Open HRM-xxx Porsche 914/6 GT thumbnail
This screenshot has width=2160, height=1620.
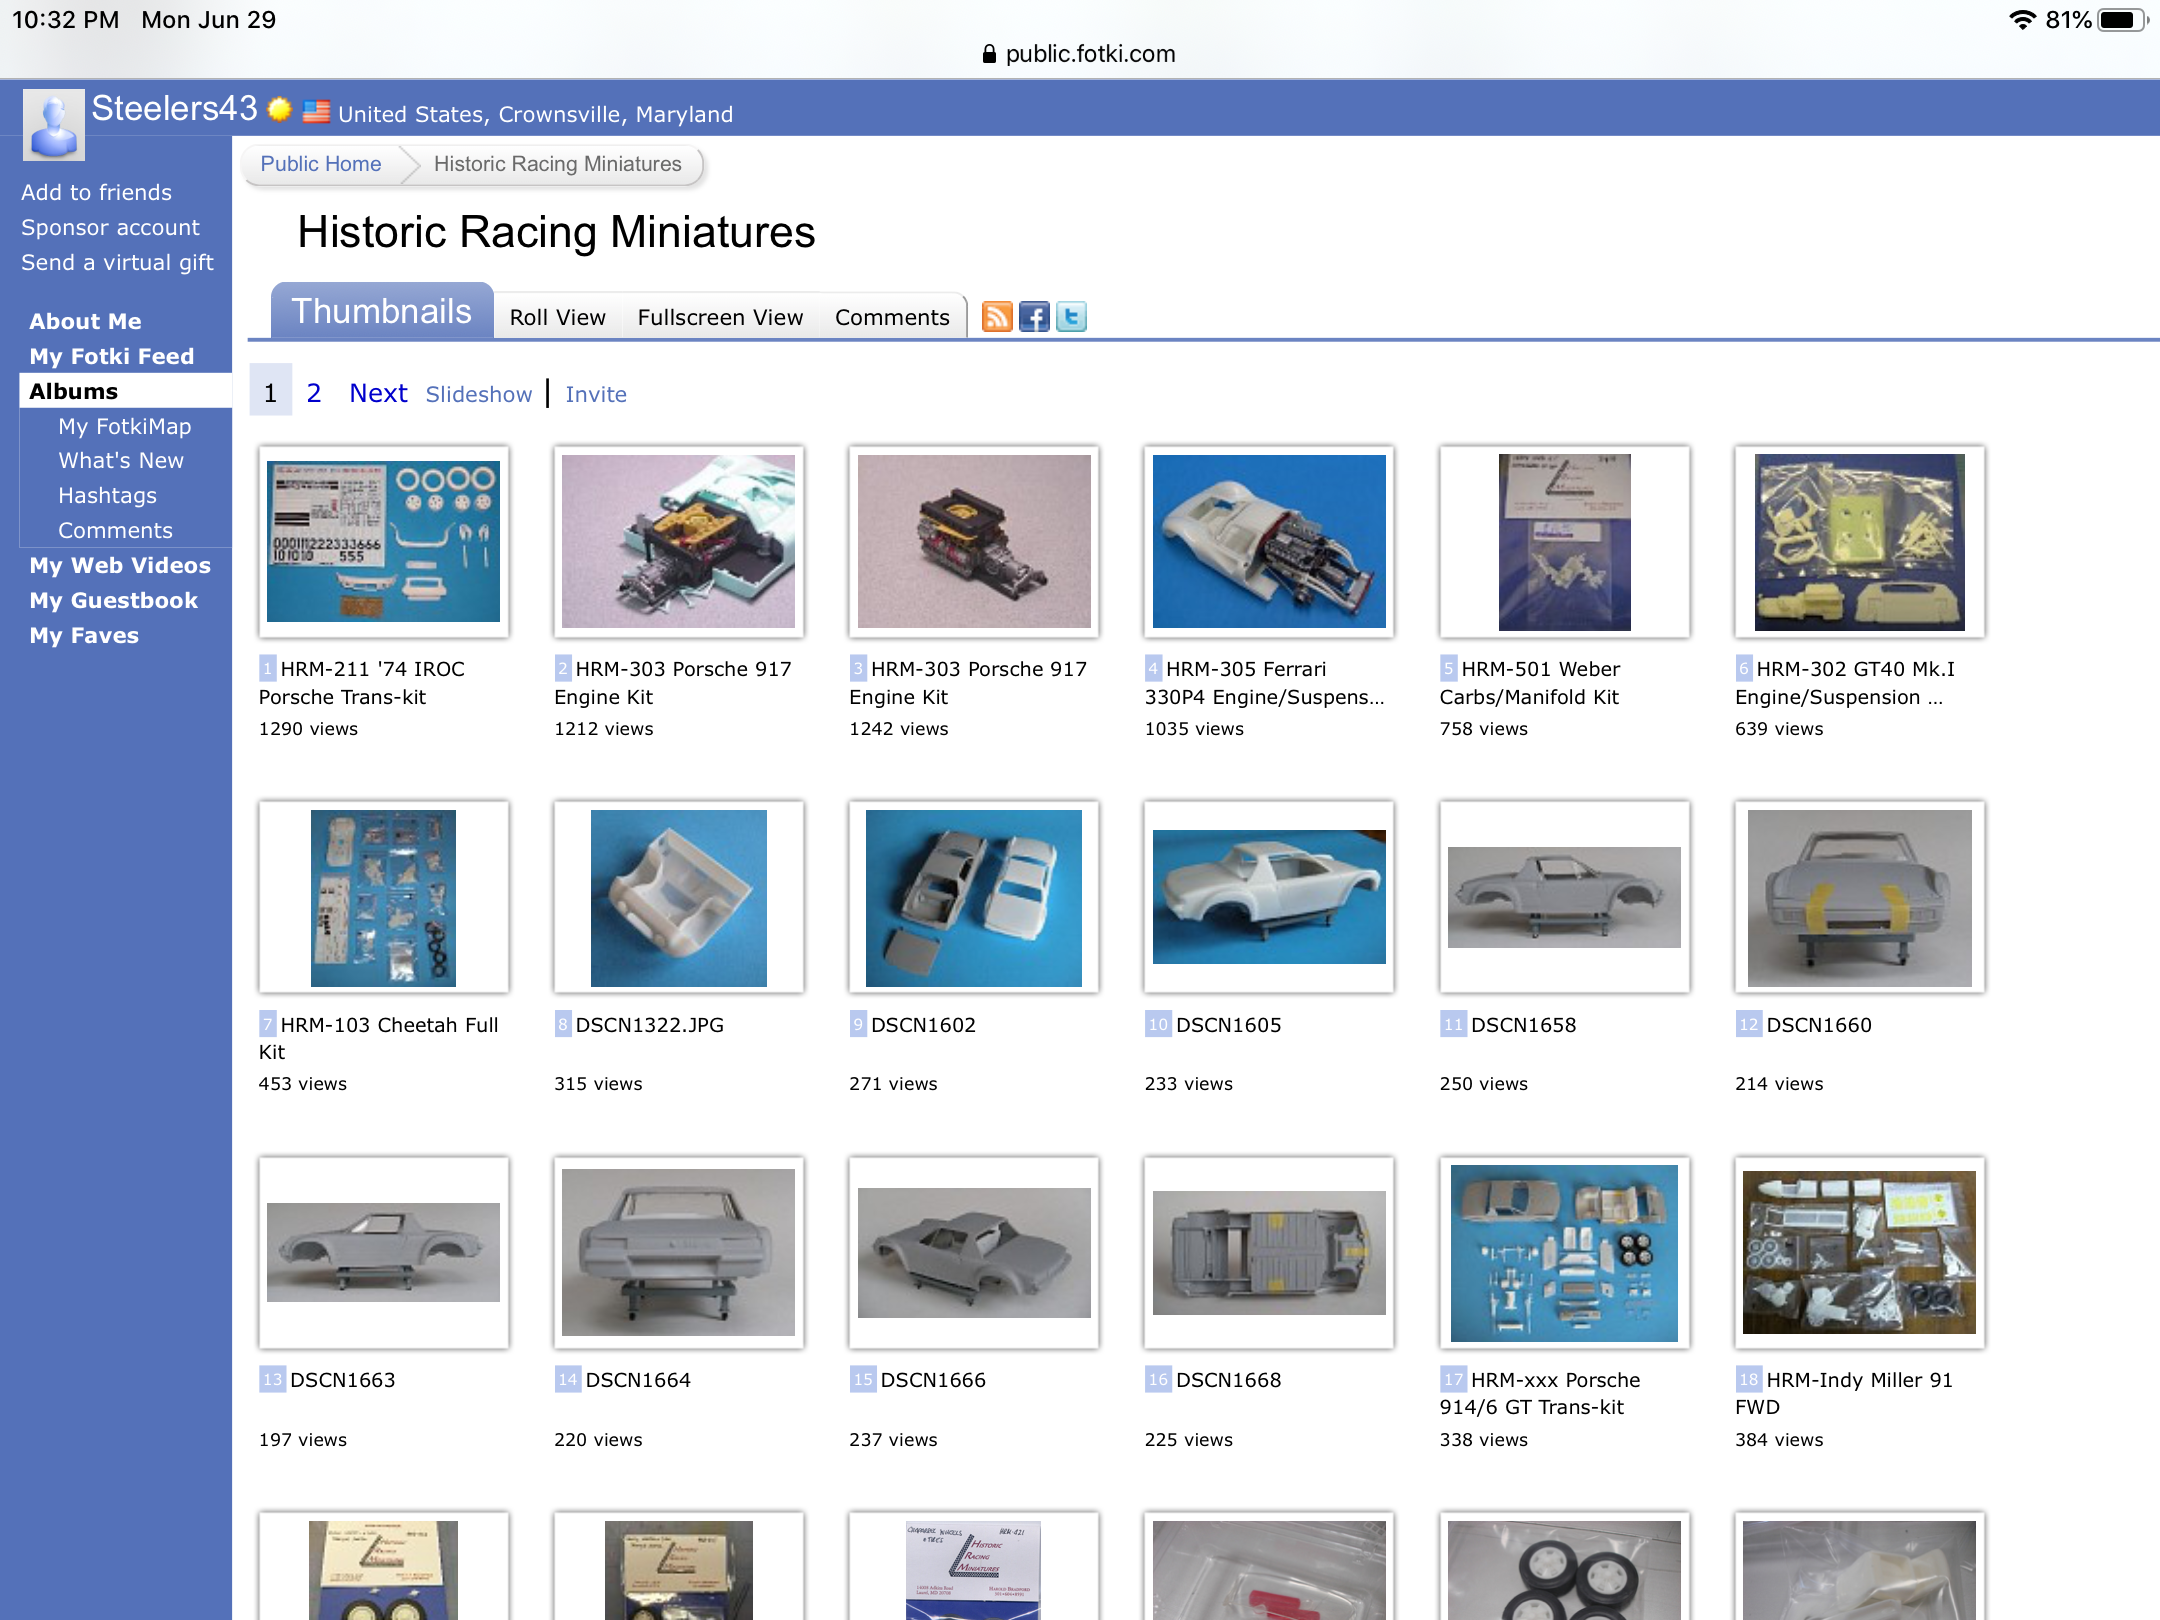1564,1252
